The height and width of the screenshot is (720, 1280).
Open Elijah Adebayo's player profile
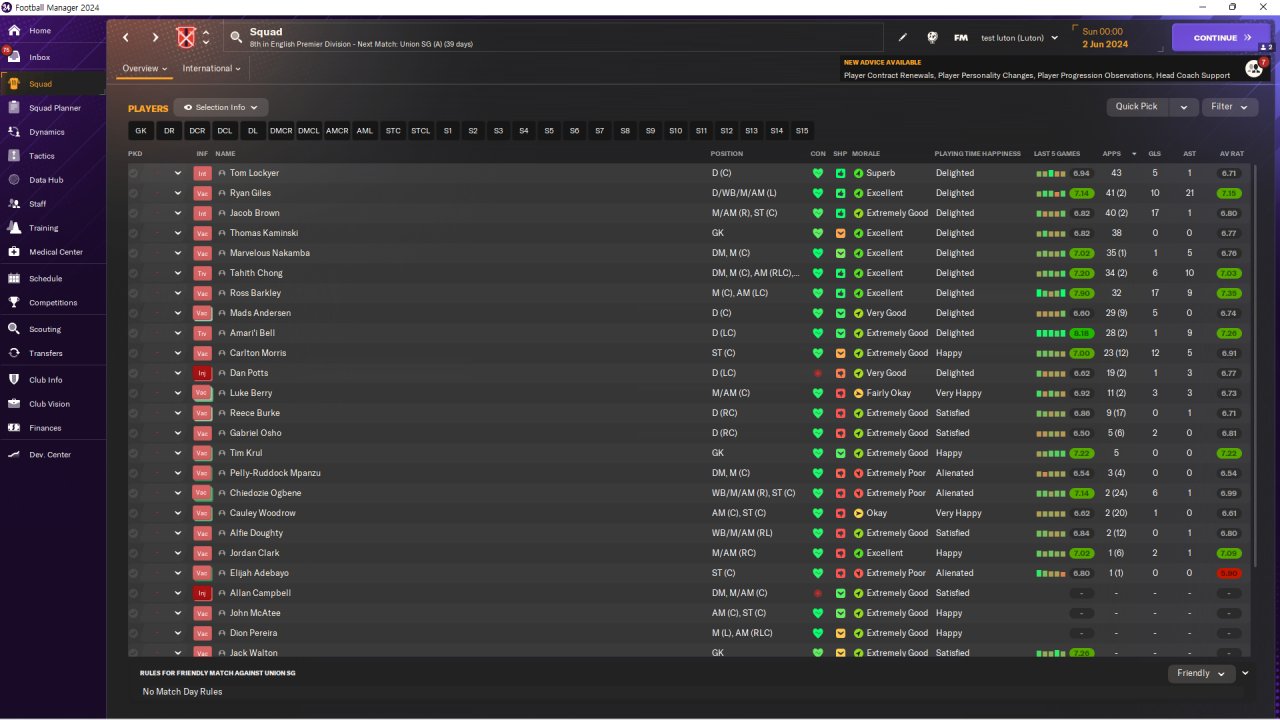(x=259, y=573)
